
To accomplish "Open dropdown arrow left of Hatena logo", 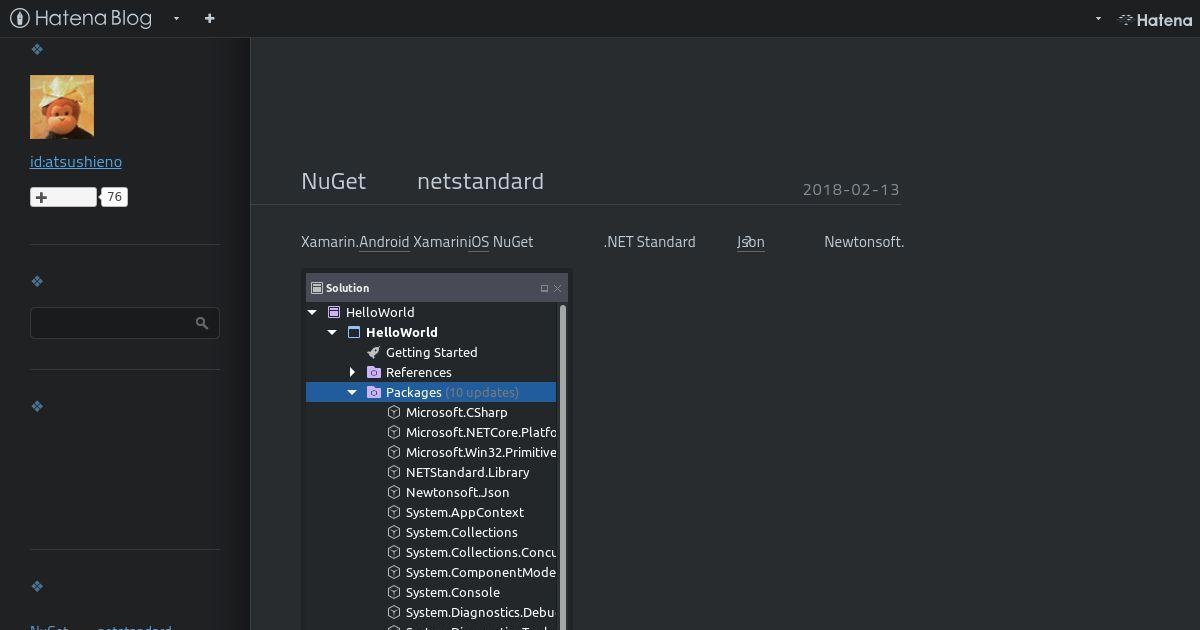I will click(x=1098, y=18).
